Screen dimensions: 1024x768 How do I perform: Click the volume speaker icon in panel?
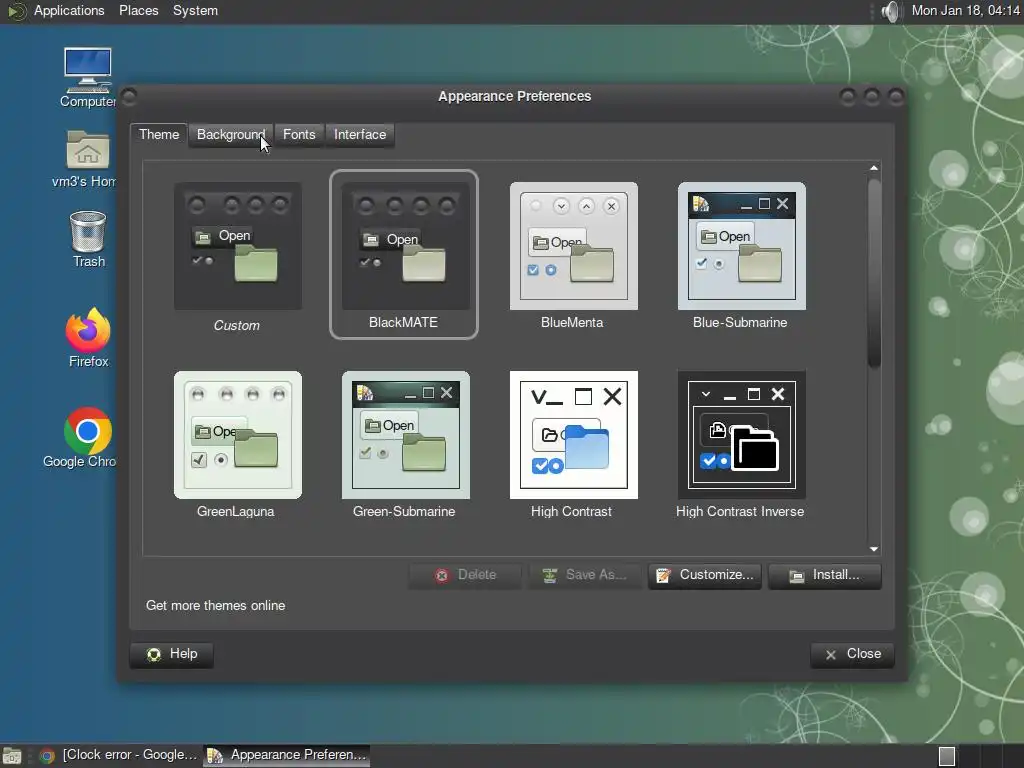pos(890,11)
